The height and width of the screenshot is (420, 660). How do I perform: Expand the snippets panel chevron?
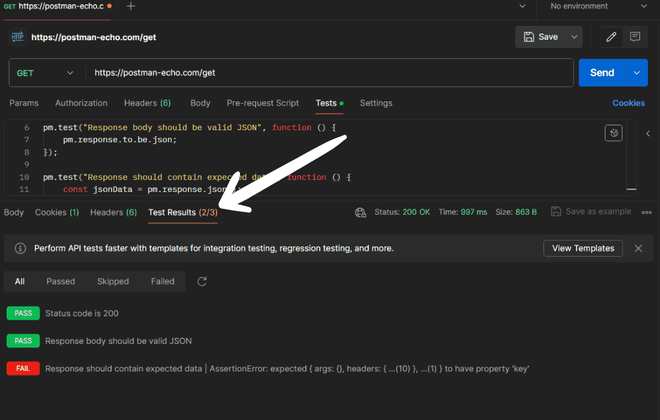coord(648,133)
